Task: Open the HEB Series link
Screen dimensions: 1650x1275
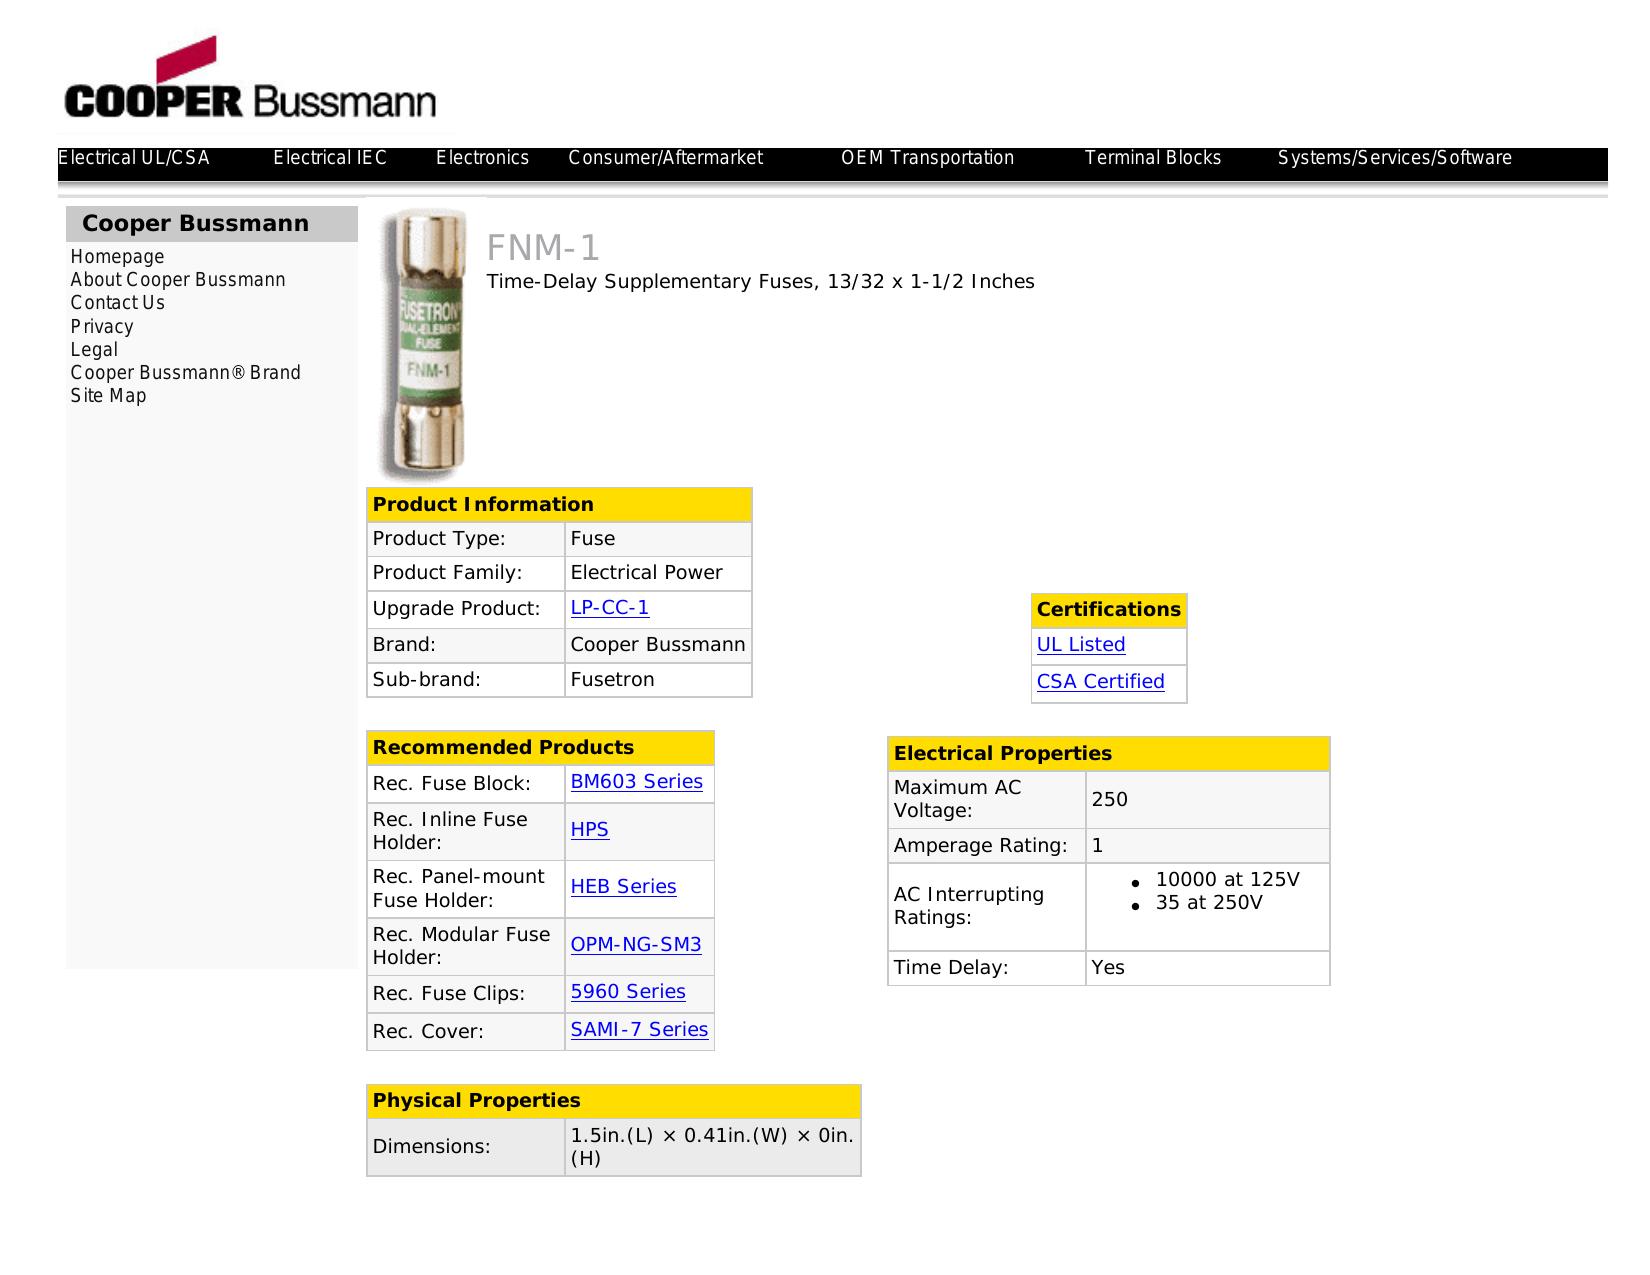Action: 624,887
